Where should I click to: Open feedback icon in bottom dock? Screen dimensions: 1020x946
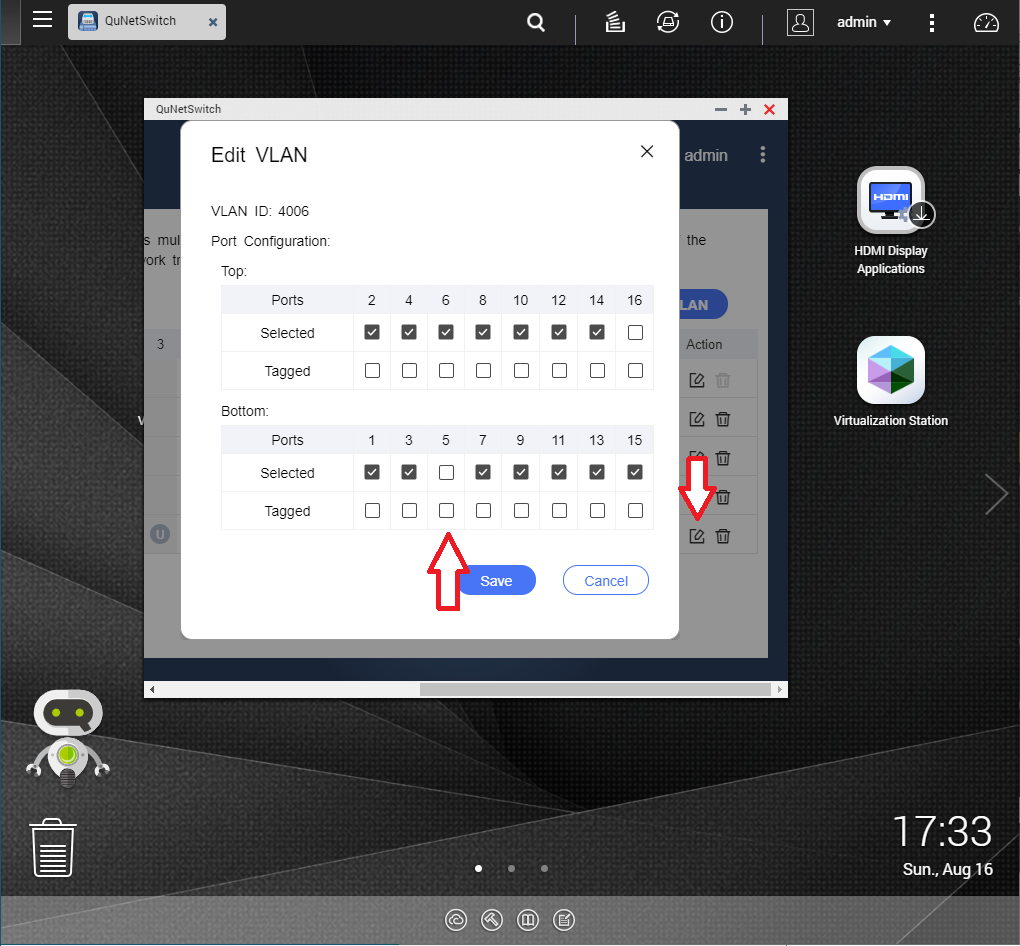coord(563,920)
